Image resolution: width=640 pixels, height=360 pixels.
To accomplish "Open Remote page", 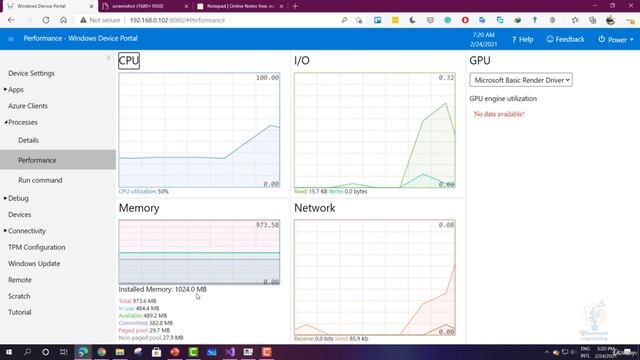I will [20, 280].
